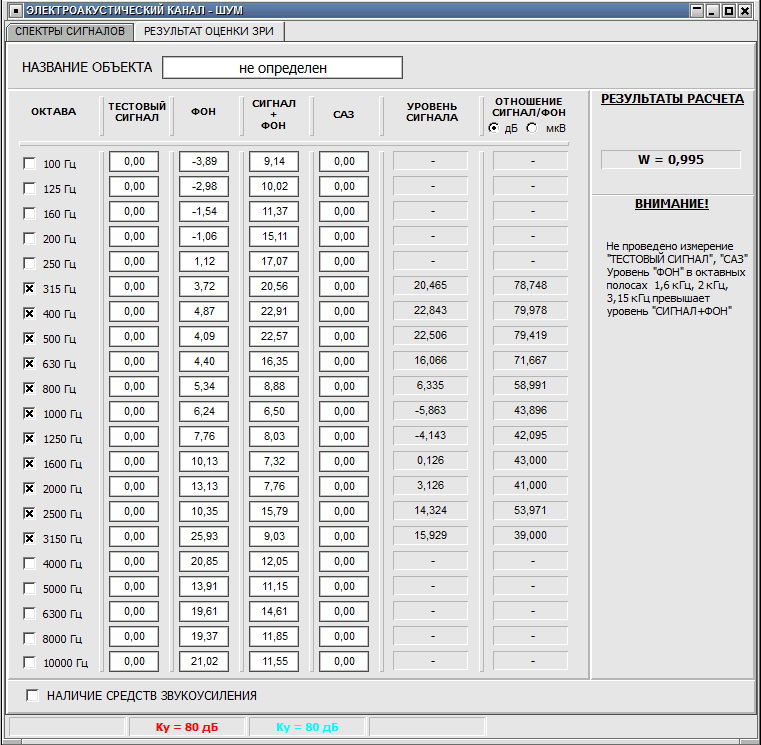The height and width of the screenshot is (745, 761).
Task: Click the roll-up arrow button in the title bar
Action: 695,11
